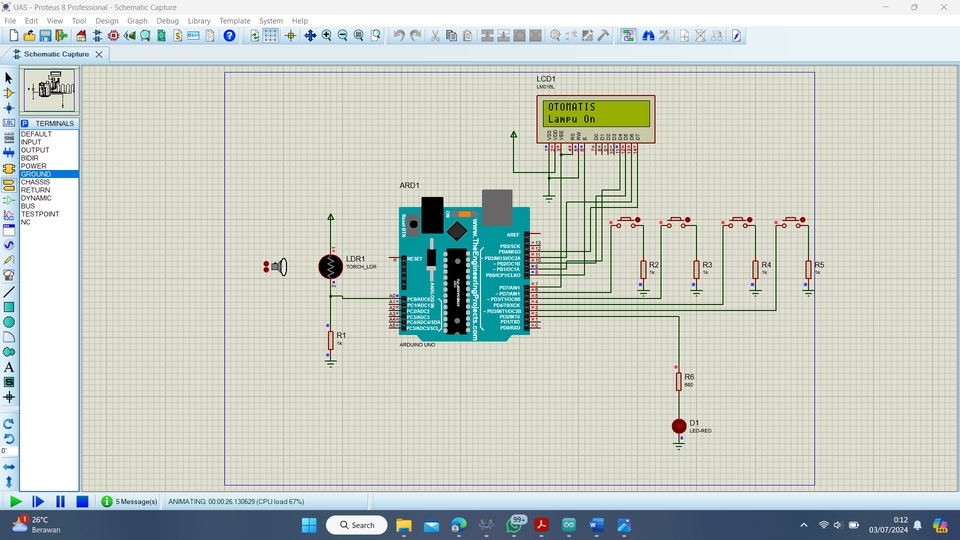Viewport: 960px width, 540px height.
Task: Open the 5 Message(s) log
Action: click(129, 501)
